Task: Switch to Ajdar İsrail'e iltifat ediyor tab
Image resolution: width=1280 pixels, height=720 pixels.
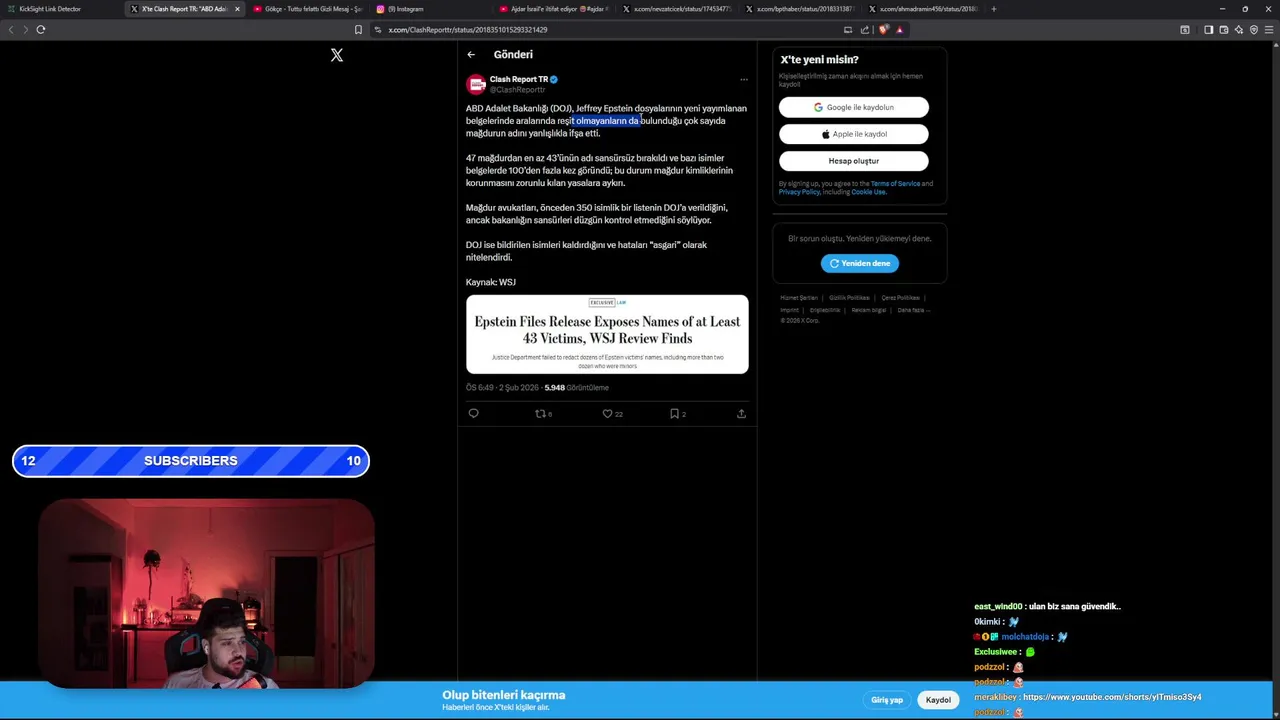Action: point(553,9)
